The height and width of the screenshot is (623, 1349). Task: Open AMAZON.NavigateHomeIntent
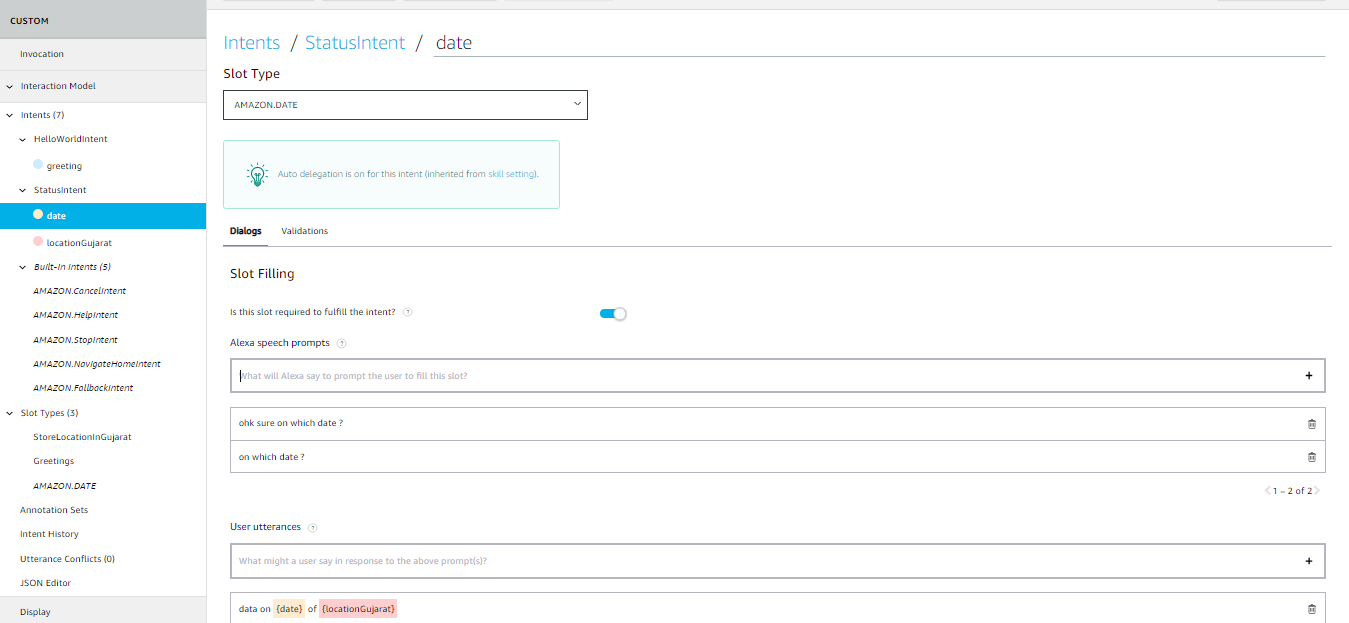coord(97,364)
